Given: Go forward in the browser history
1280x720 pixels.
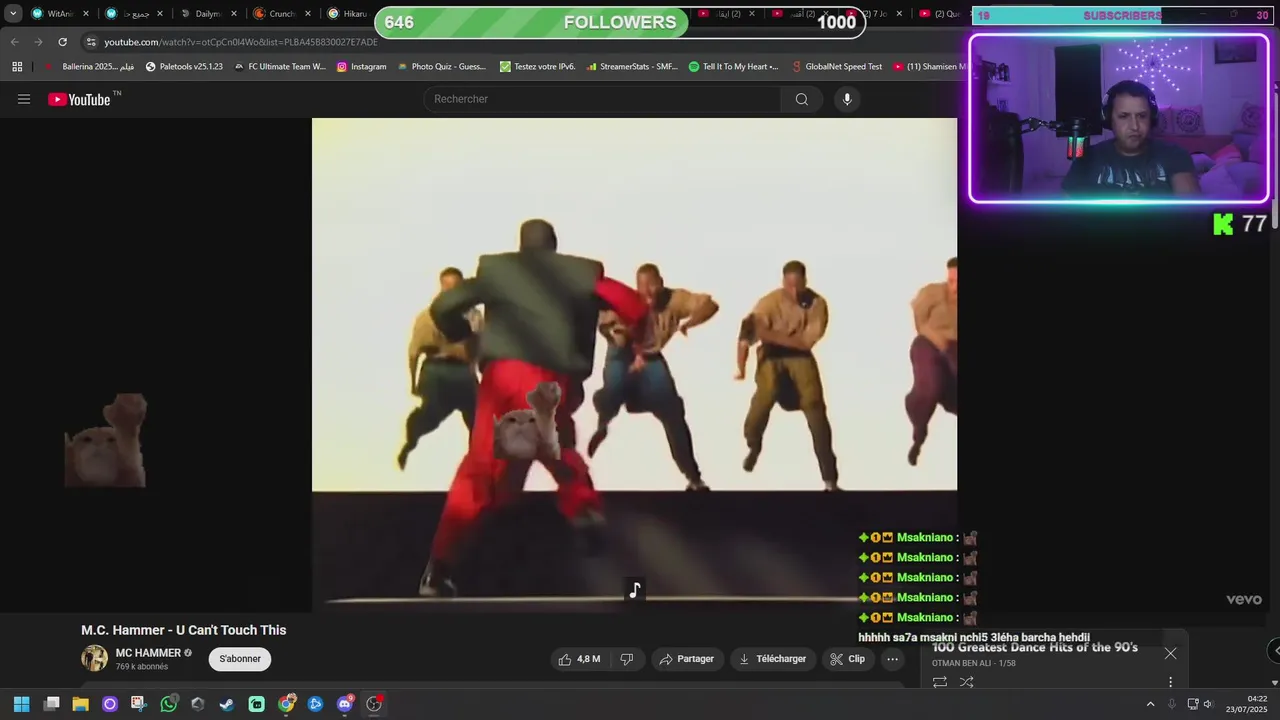Looking at the screenshot, I should coord(38,42).
